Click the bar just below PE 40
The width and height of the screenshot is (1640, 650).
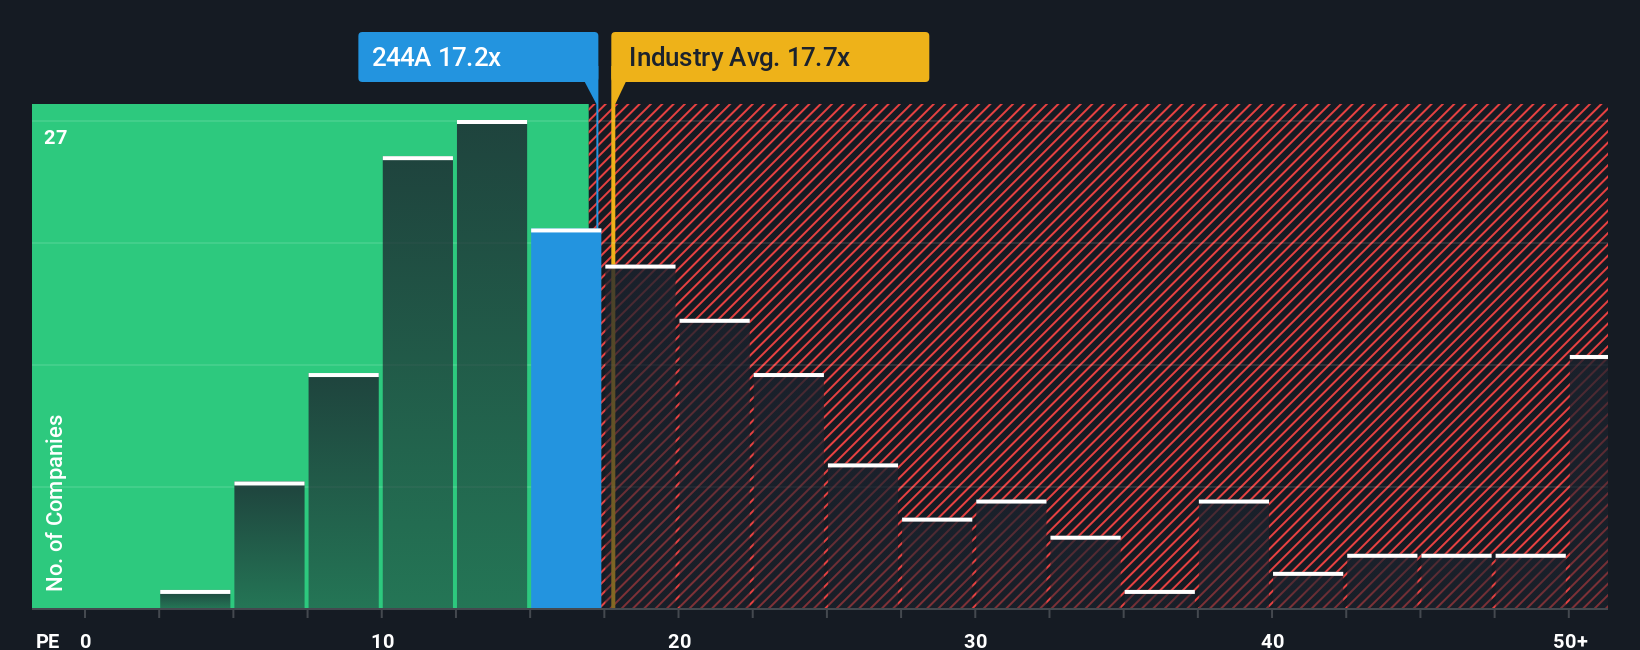coord(1234,554)
